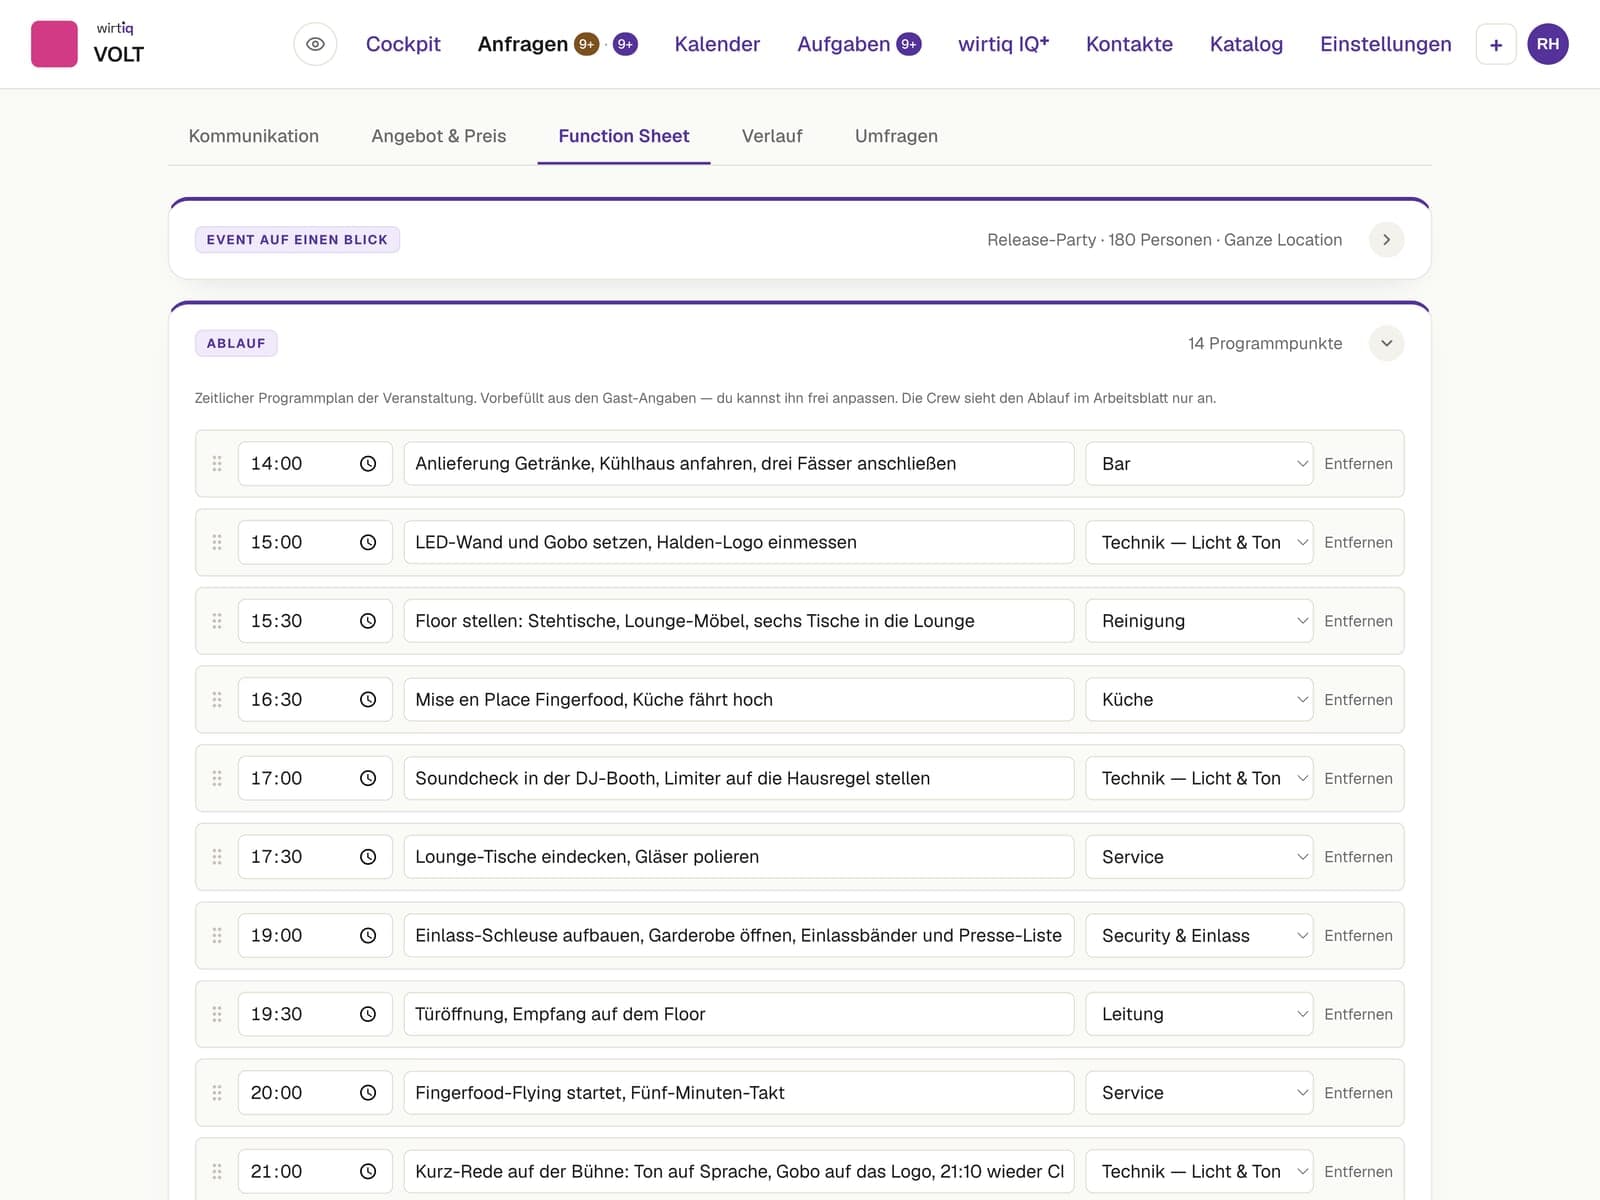Click the Fingerfood-Flying startet description field
Viewport: 1600px width, 1200px height.
pyautogui.click(x=739, y=1093)
